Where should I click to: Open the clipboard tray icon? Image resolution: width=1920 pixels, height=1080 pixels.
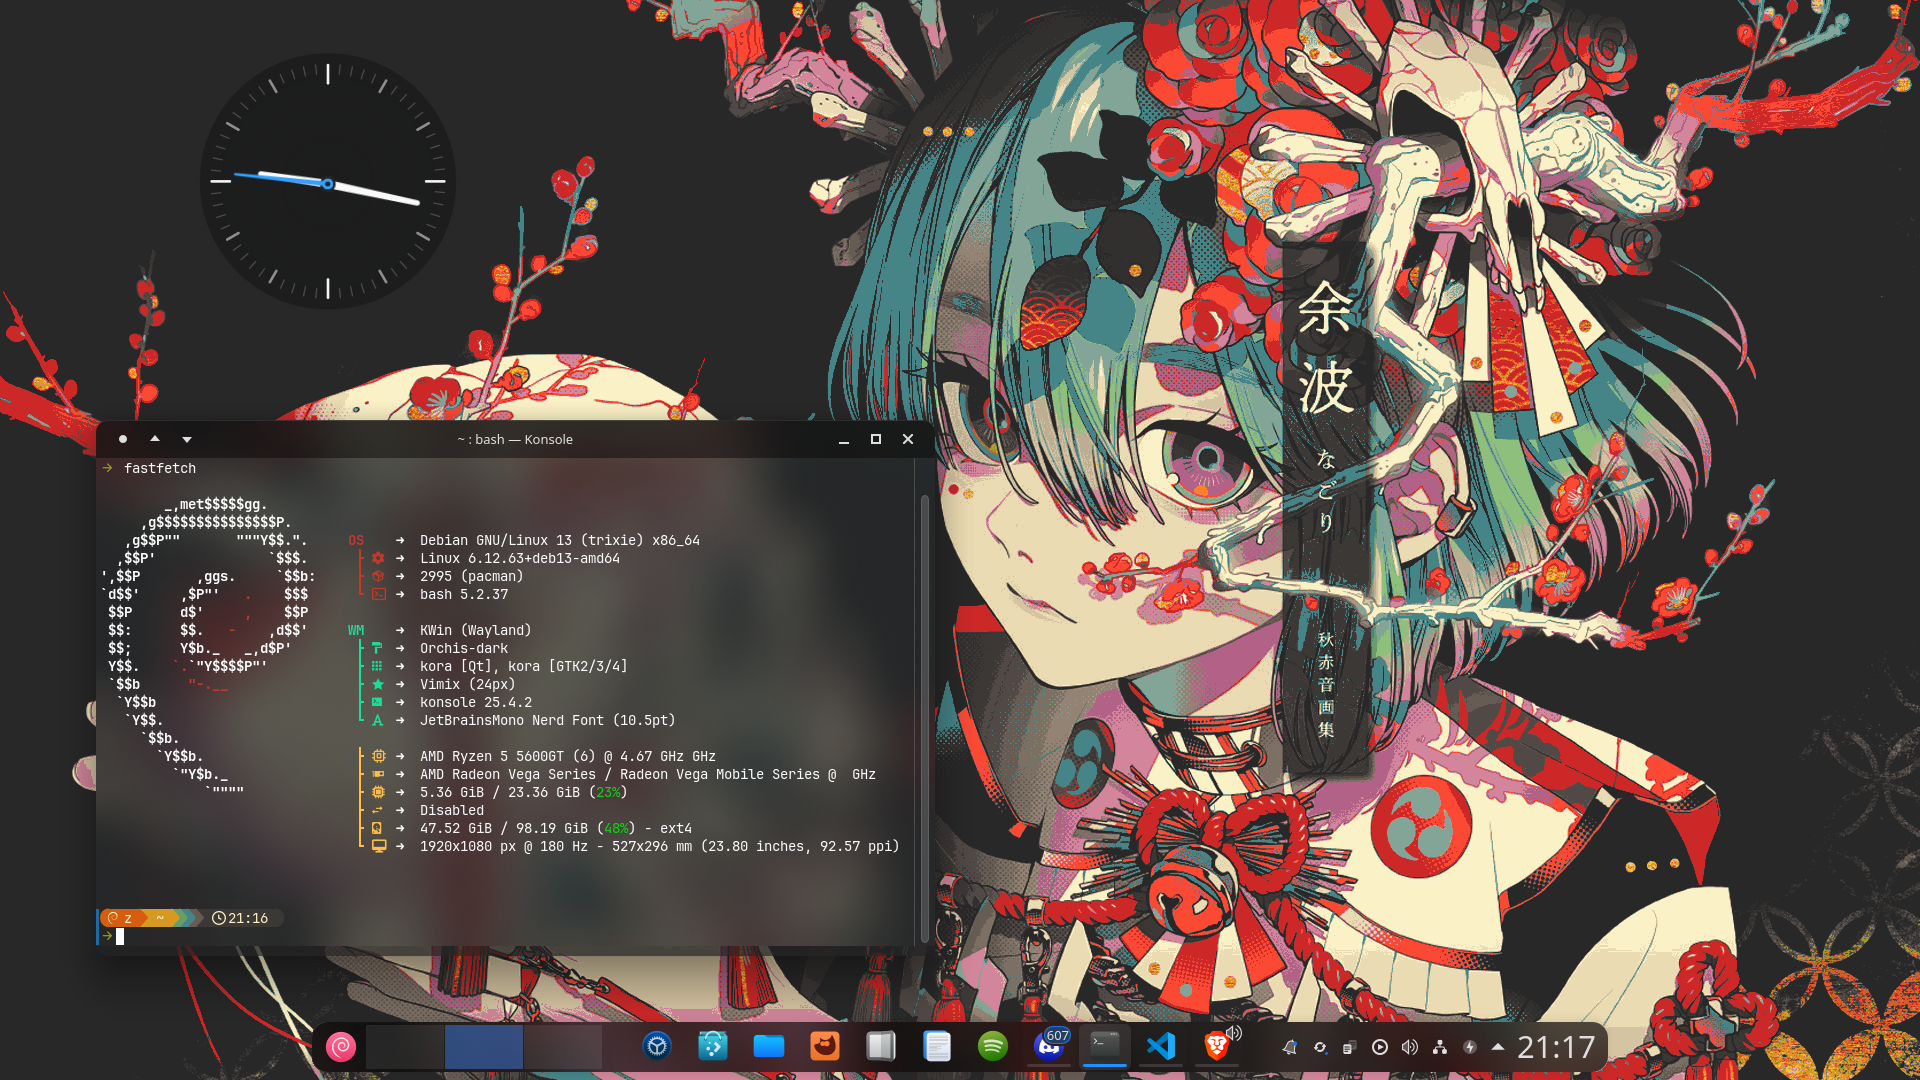(x=1350, y=1047)
